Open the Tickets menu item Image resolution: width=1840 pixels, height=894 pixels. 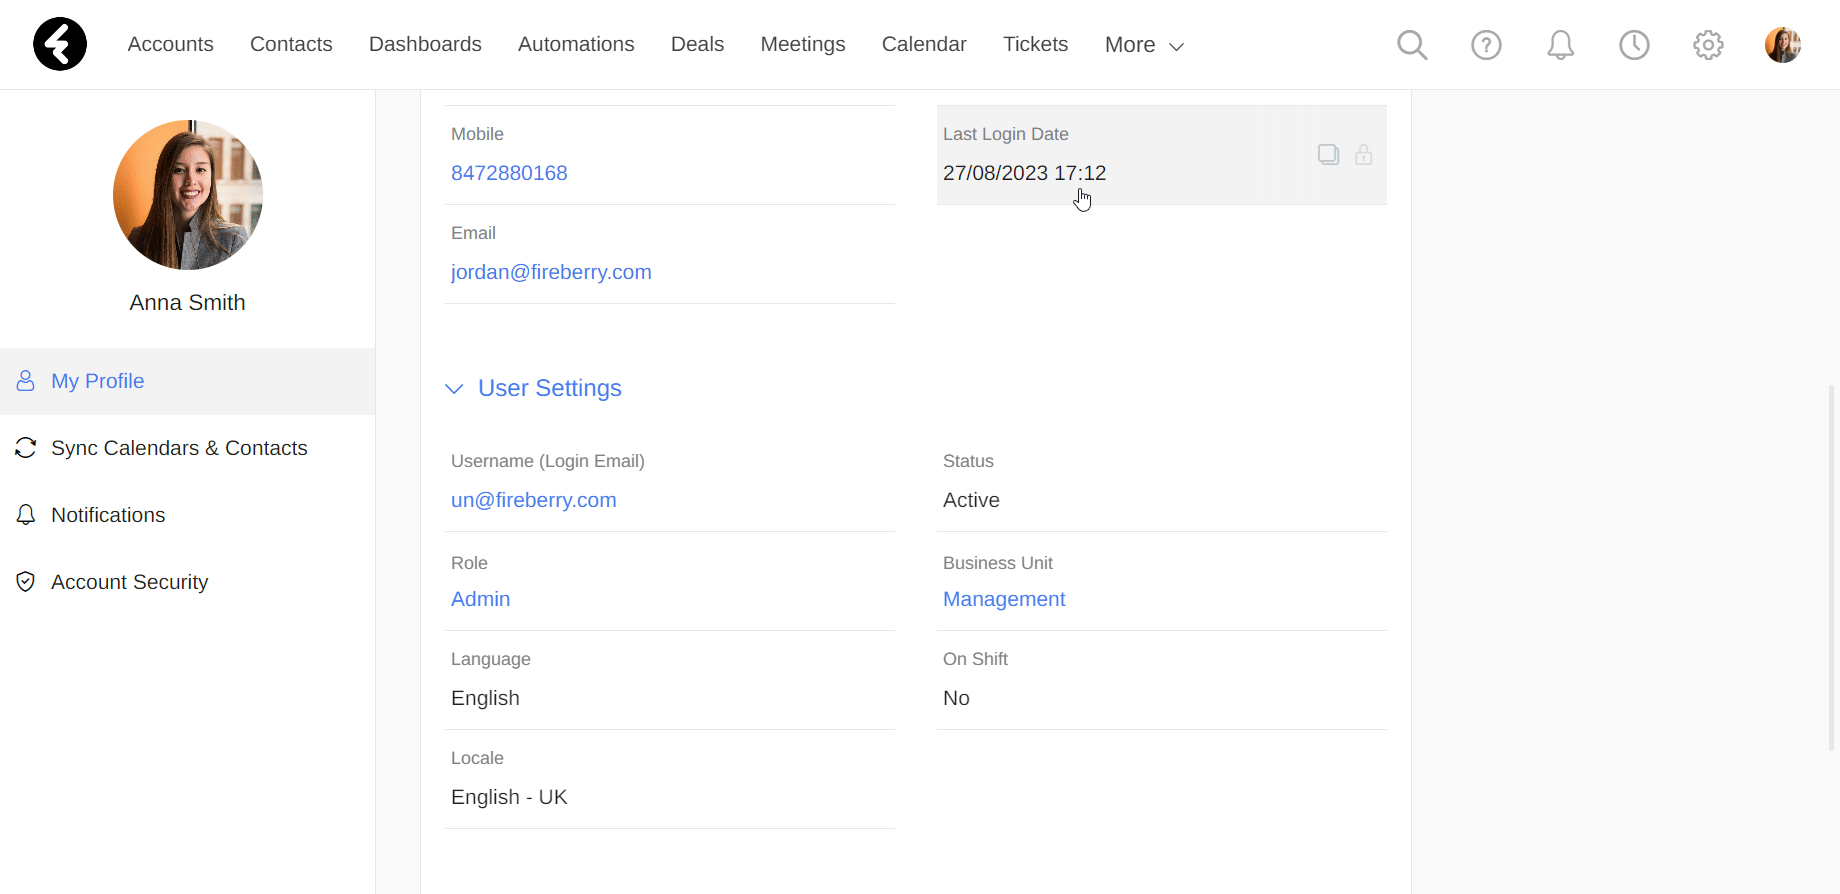click(x=1035, y=44)
